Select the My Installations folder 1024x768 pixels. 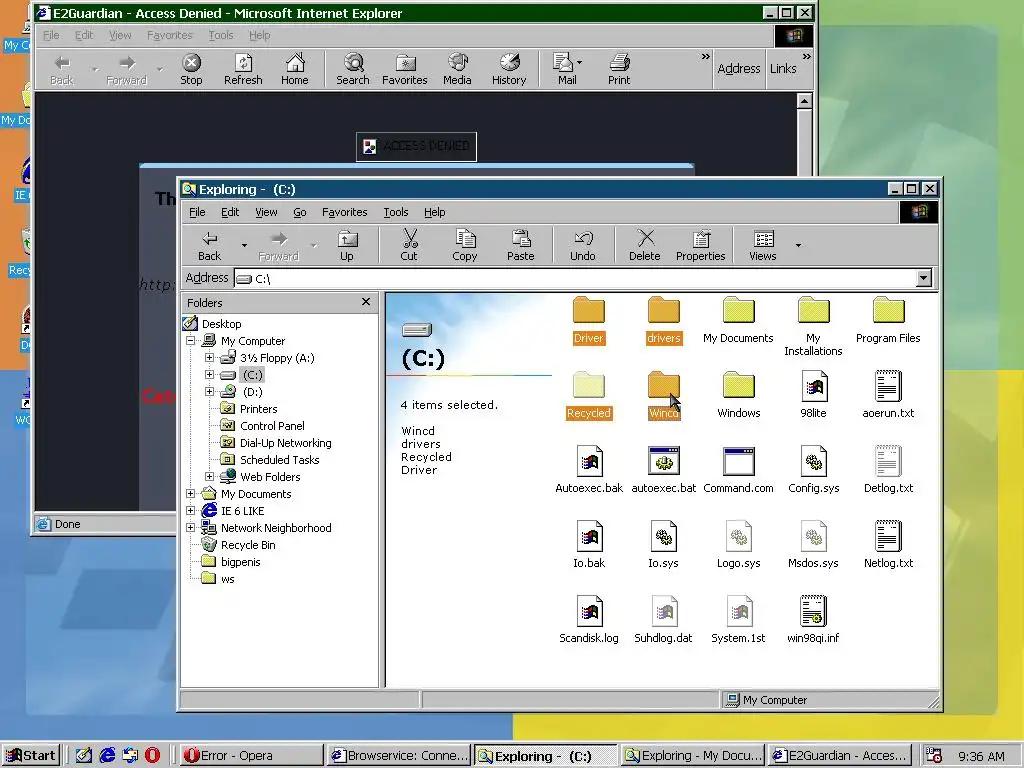coord(814,327)
